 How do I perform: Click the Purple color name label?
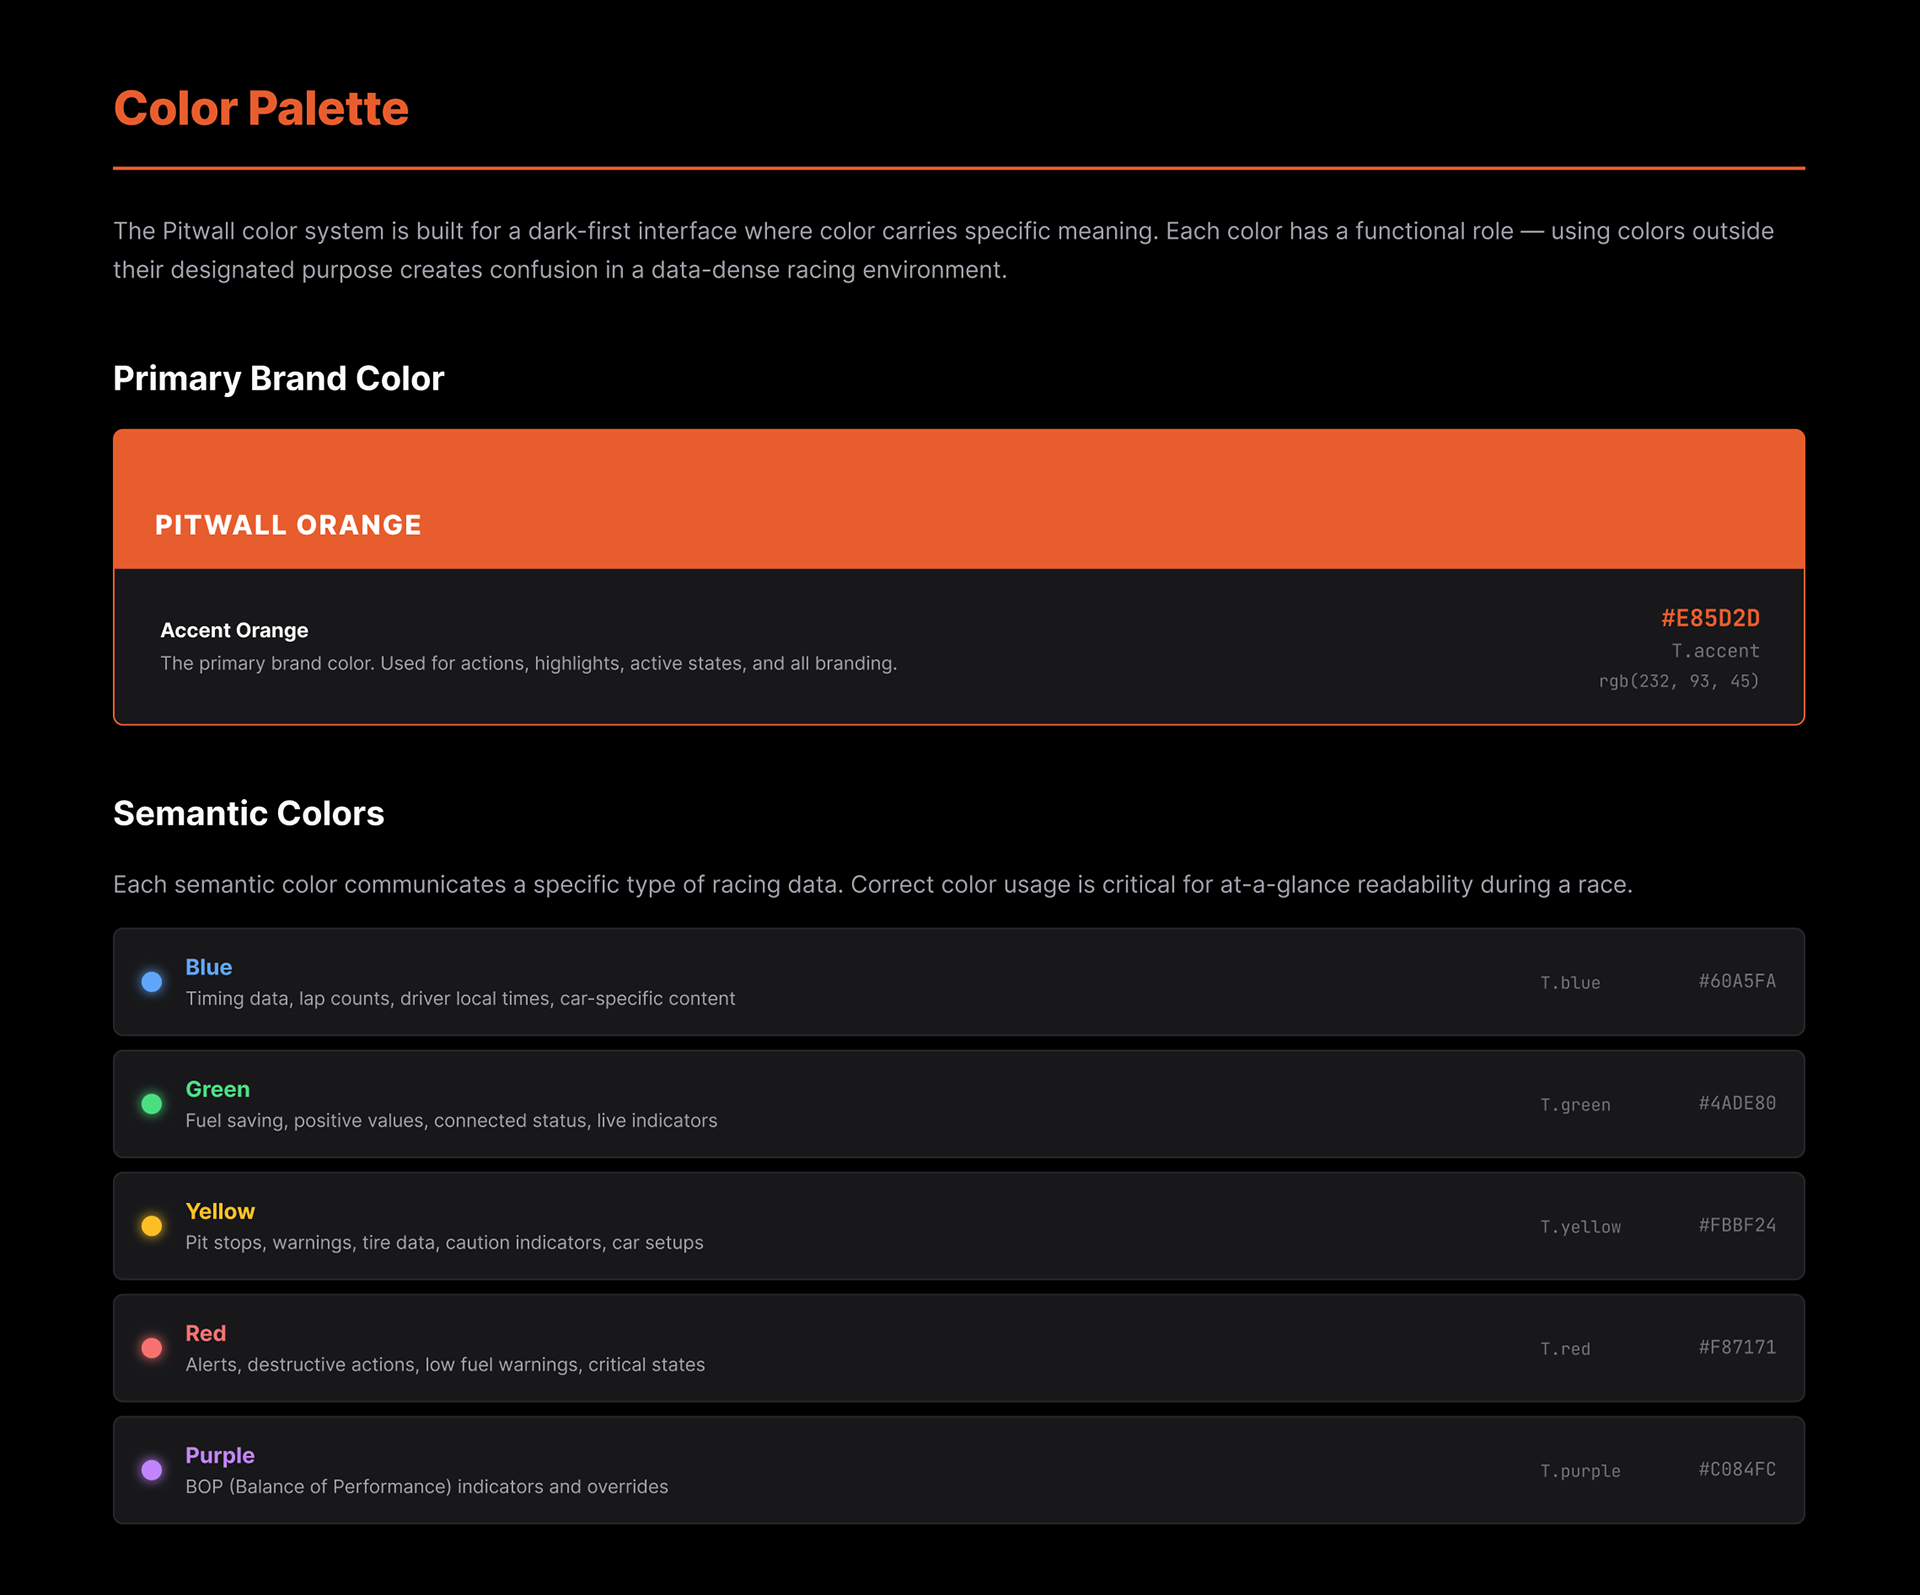[220, 1455]
